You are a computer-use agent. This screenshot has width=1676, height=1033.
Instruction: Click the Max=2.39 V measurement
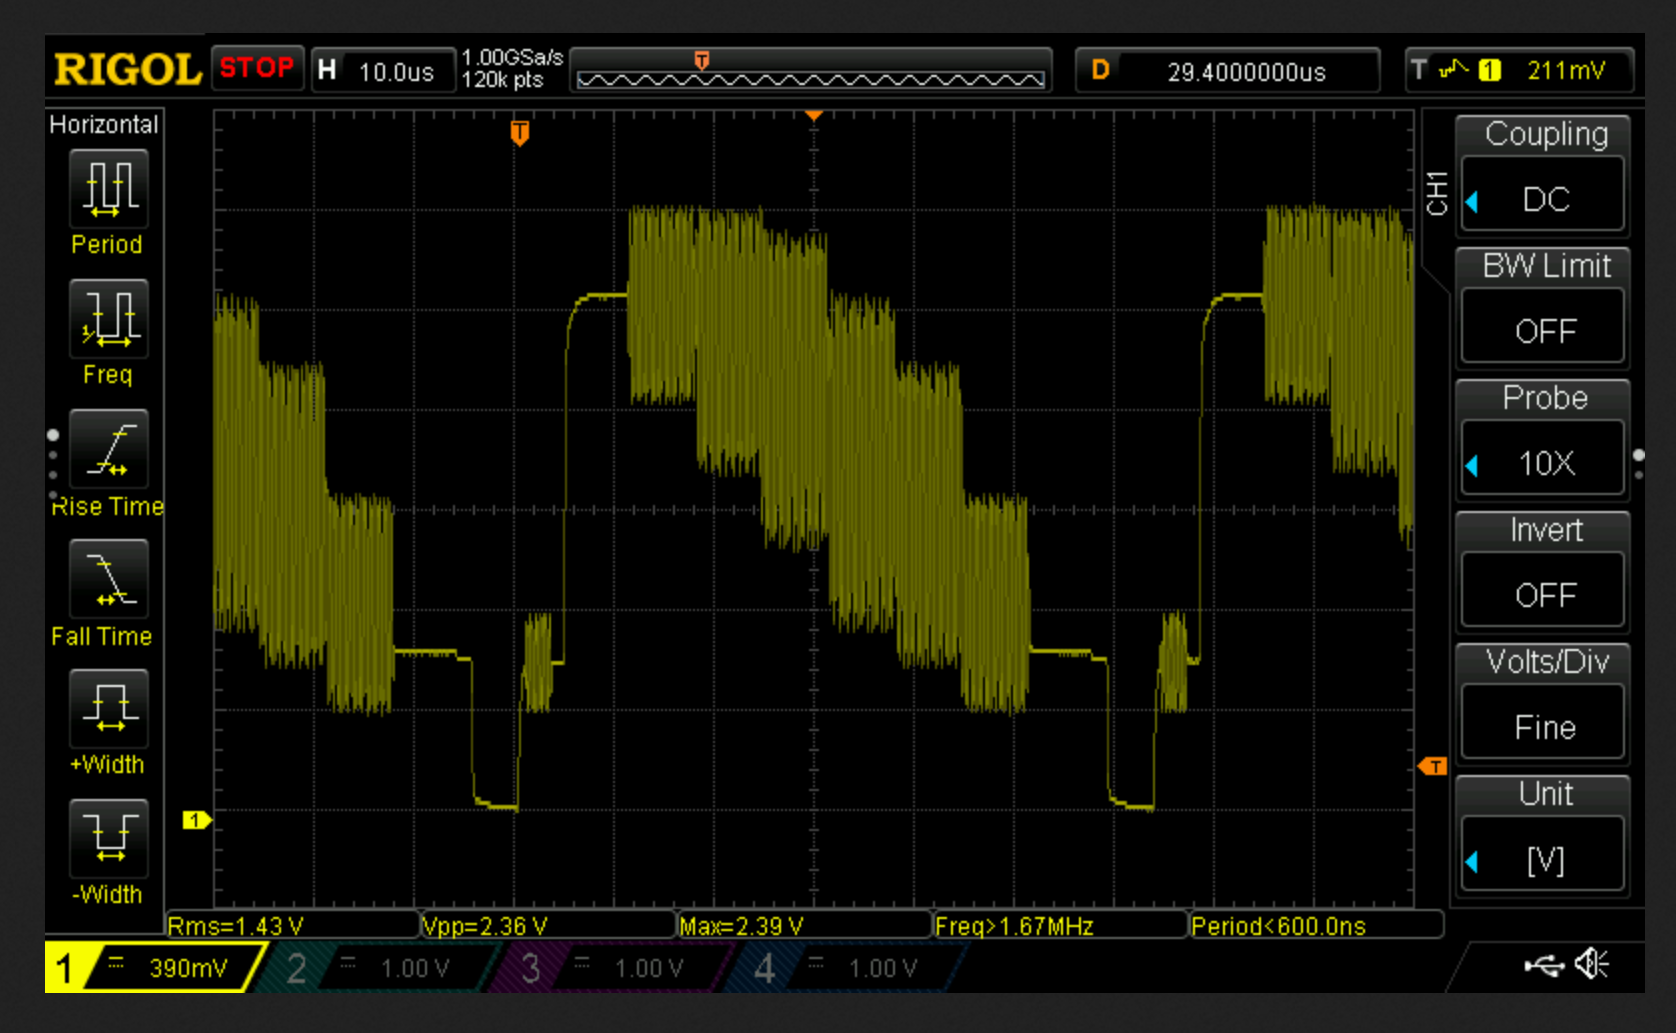pos(741,926)
